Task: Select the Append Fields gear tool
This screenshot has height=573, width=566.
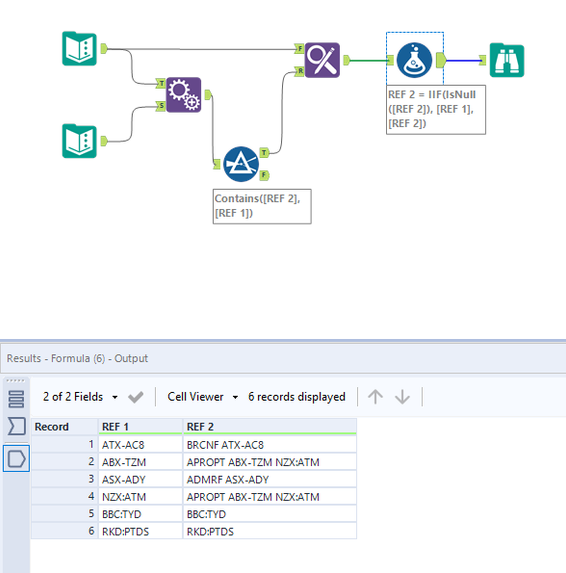Action: 183,95
